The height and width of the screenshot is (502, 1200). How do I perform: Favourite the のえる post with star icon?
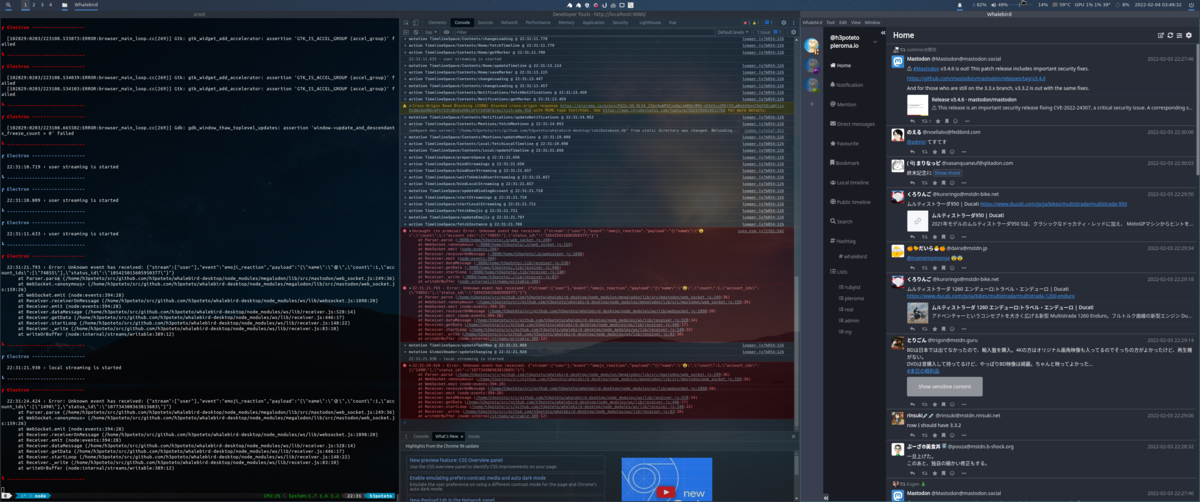point(935,151)
